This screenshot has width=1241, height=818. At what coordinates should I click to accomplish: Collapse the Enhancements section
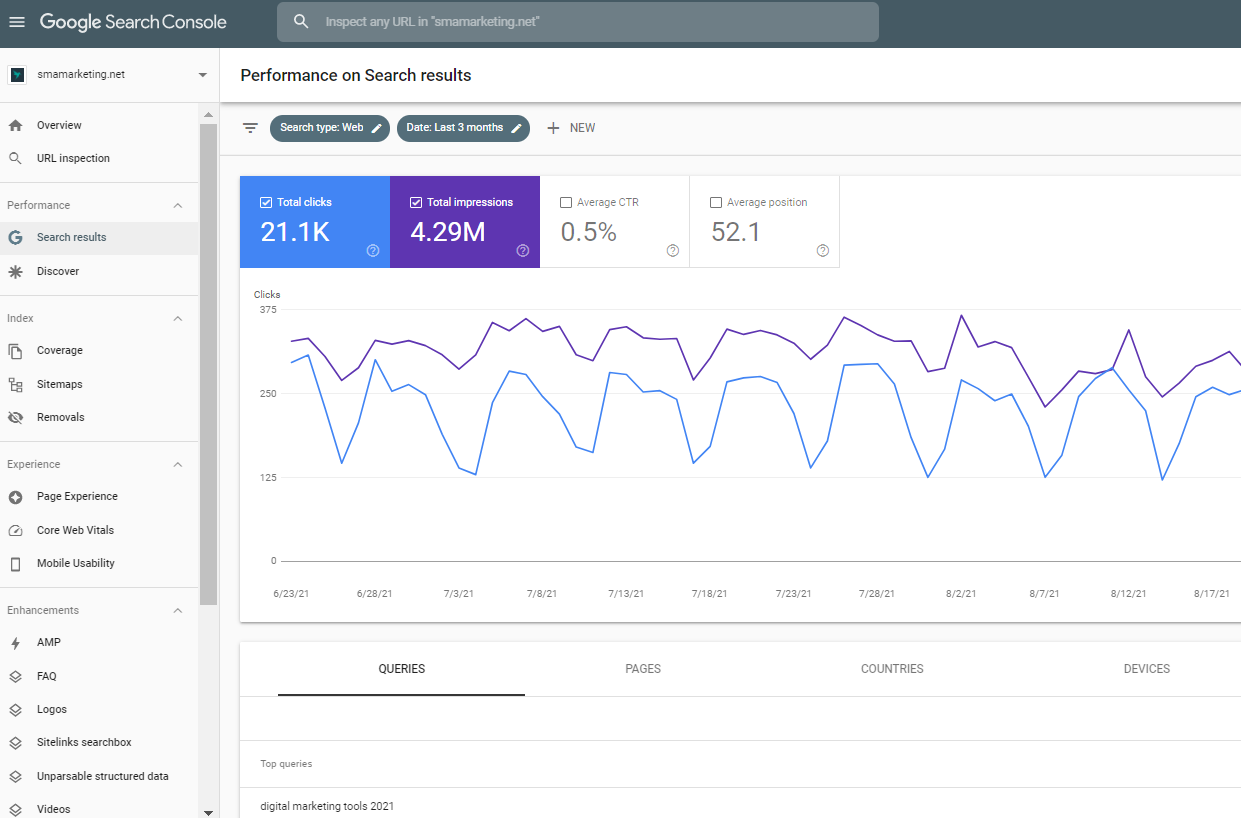(178, 610)
